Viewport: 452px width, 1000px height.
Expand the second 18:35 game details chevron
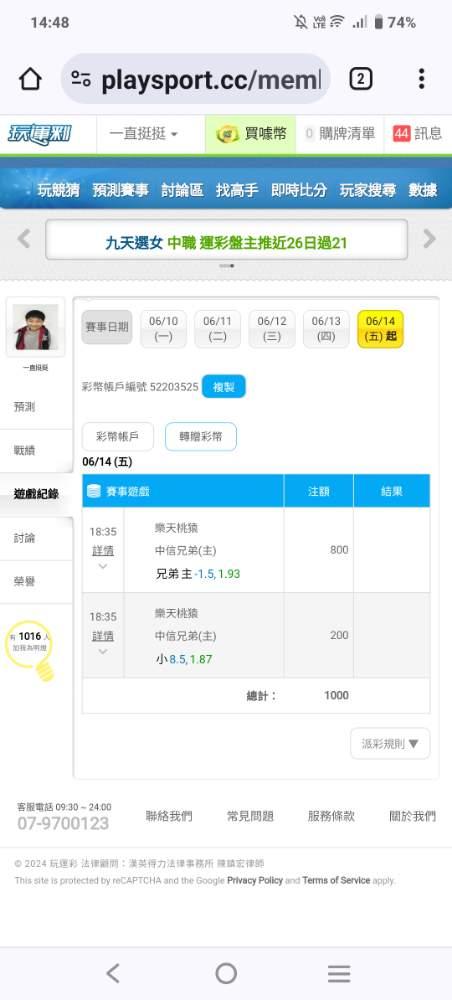tap(103, 652)
